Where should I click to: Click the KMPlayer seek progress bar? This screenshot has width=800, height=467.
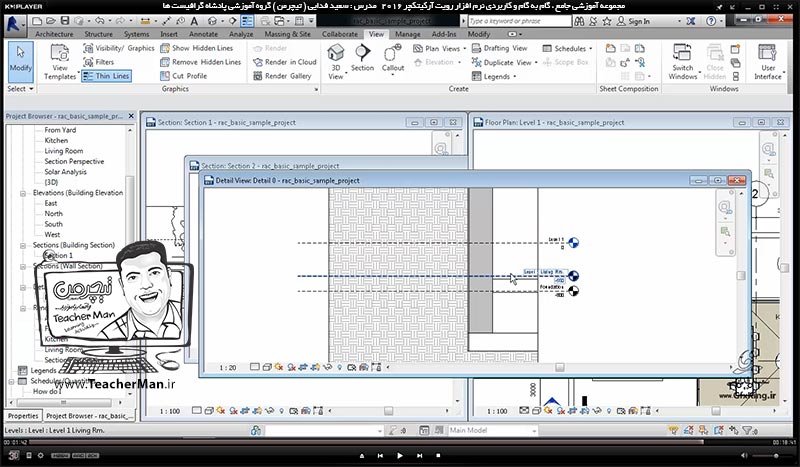point(400,442)
